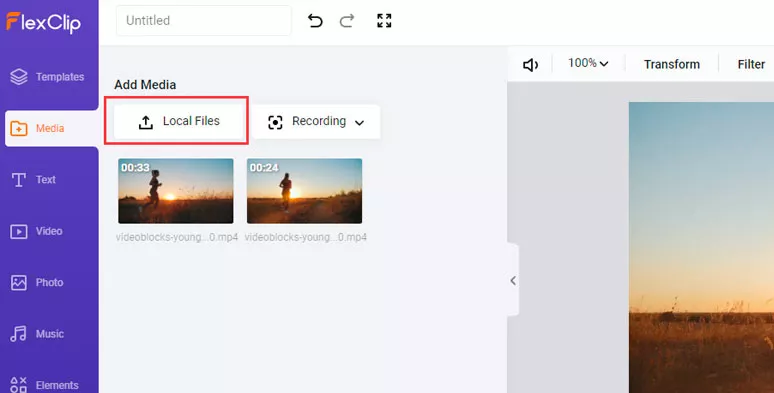Open the 100% zoom dropdown
Screen dimensions: 774x393
pos(588,63)
